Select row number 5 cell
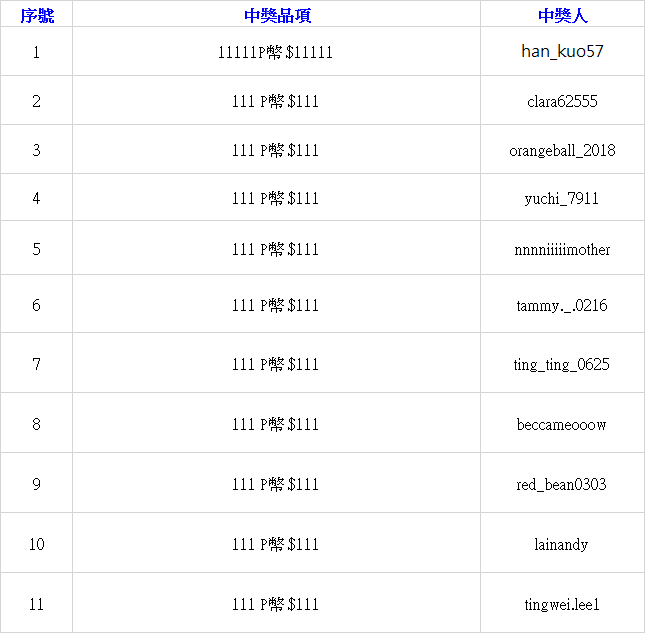This screenshot has width=645, height=633. click(x=36, y=249)
